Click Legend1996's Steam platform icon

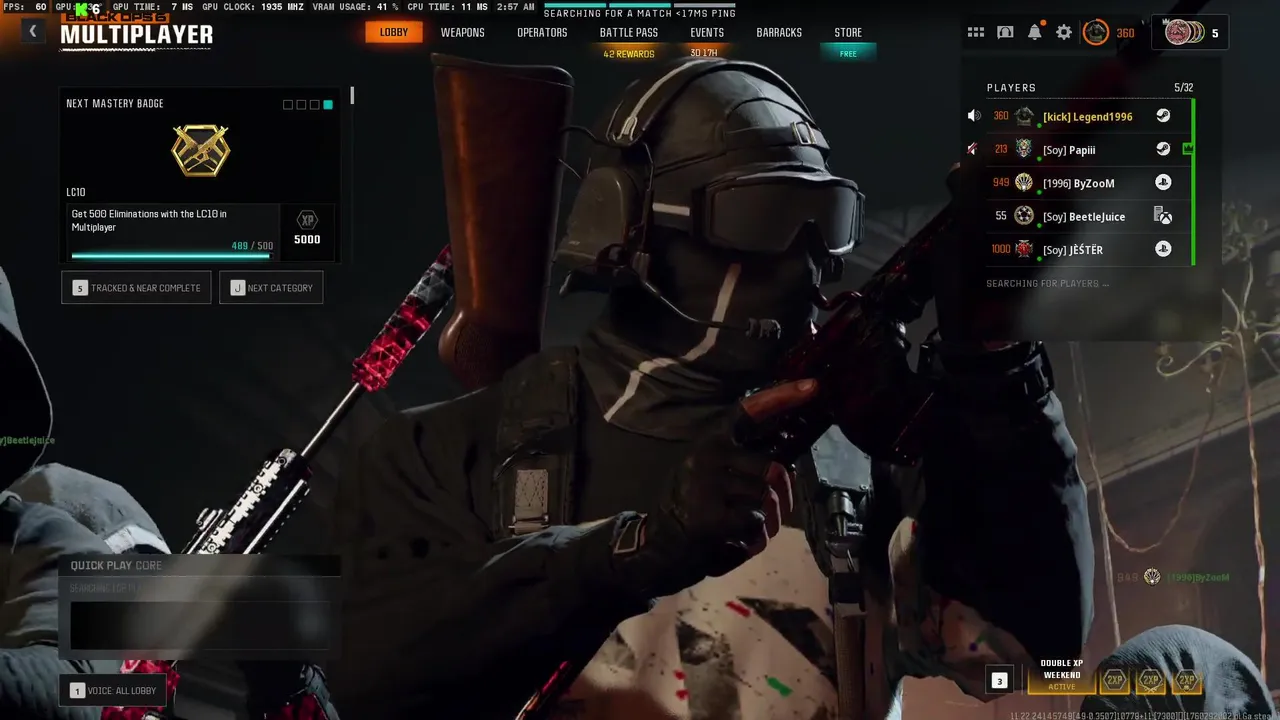pyautogui.click(x=1163, y=116)
